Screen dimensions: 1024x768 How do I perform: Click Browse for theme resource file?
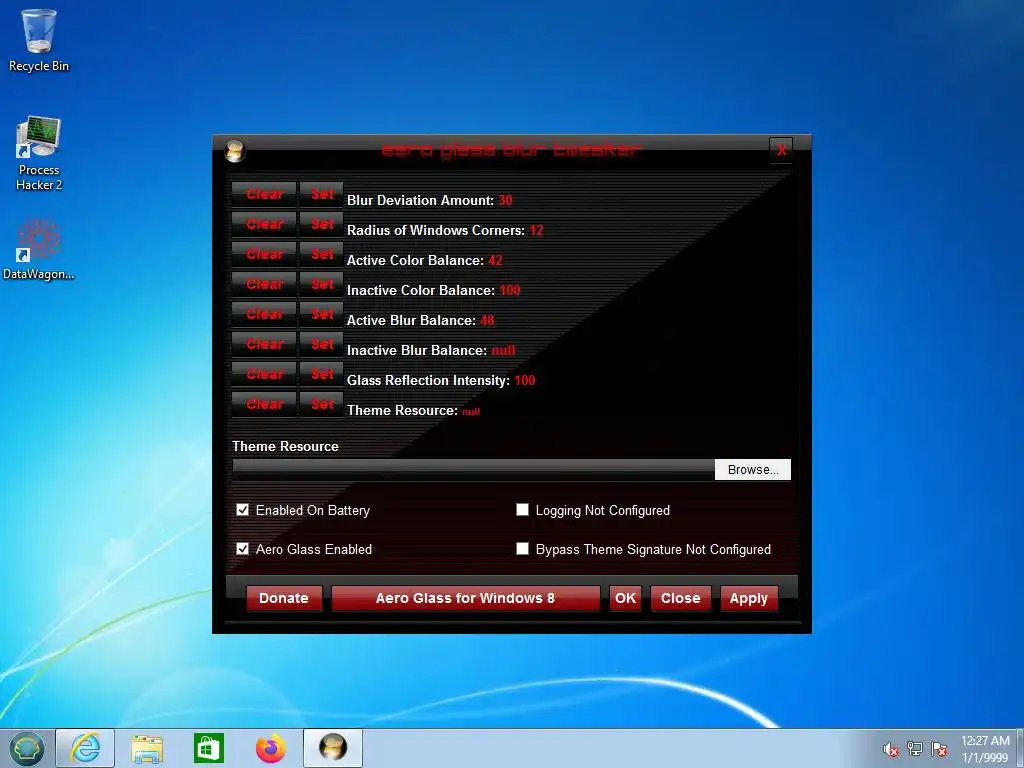point(752,470)
